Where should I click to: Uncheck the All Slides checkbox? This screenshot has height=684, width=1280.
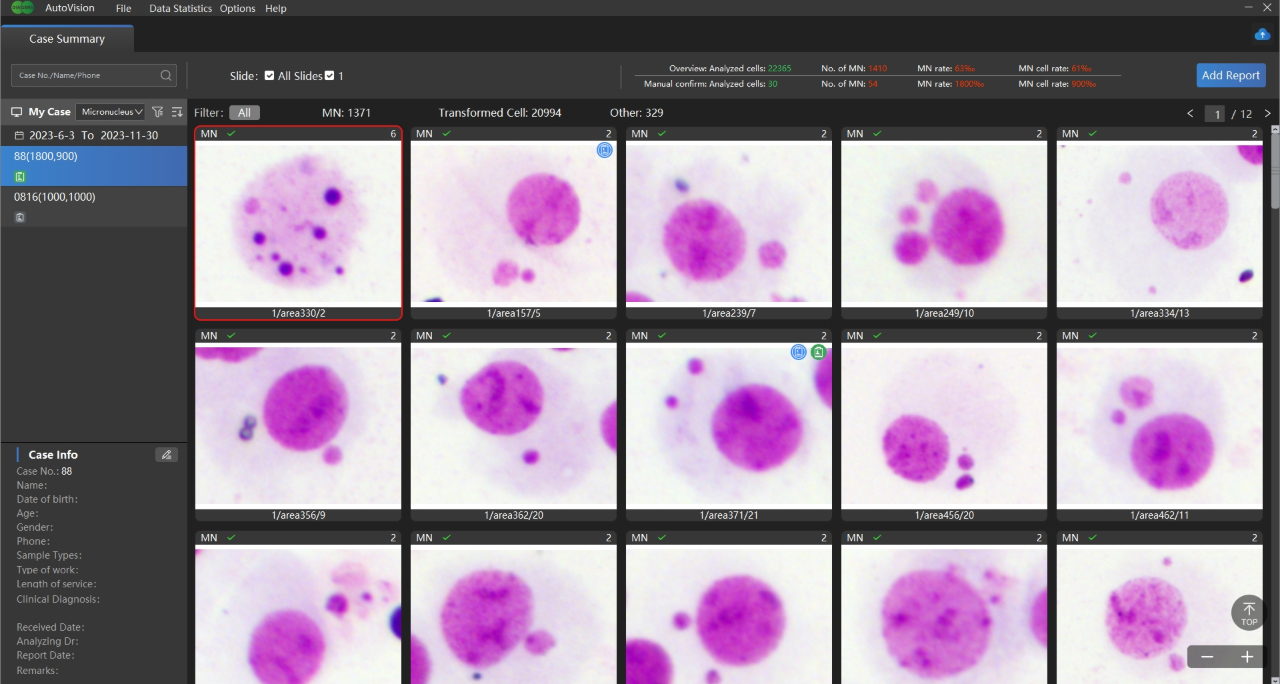(x=269, y=76)
